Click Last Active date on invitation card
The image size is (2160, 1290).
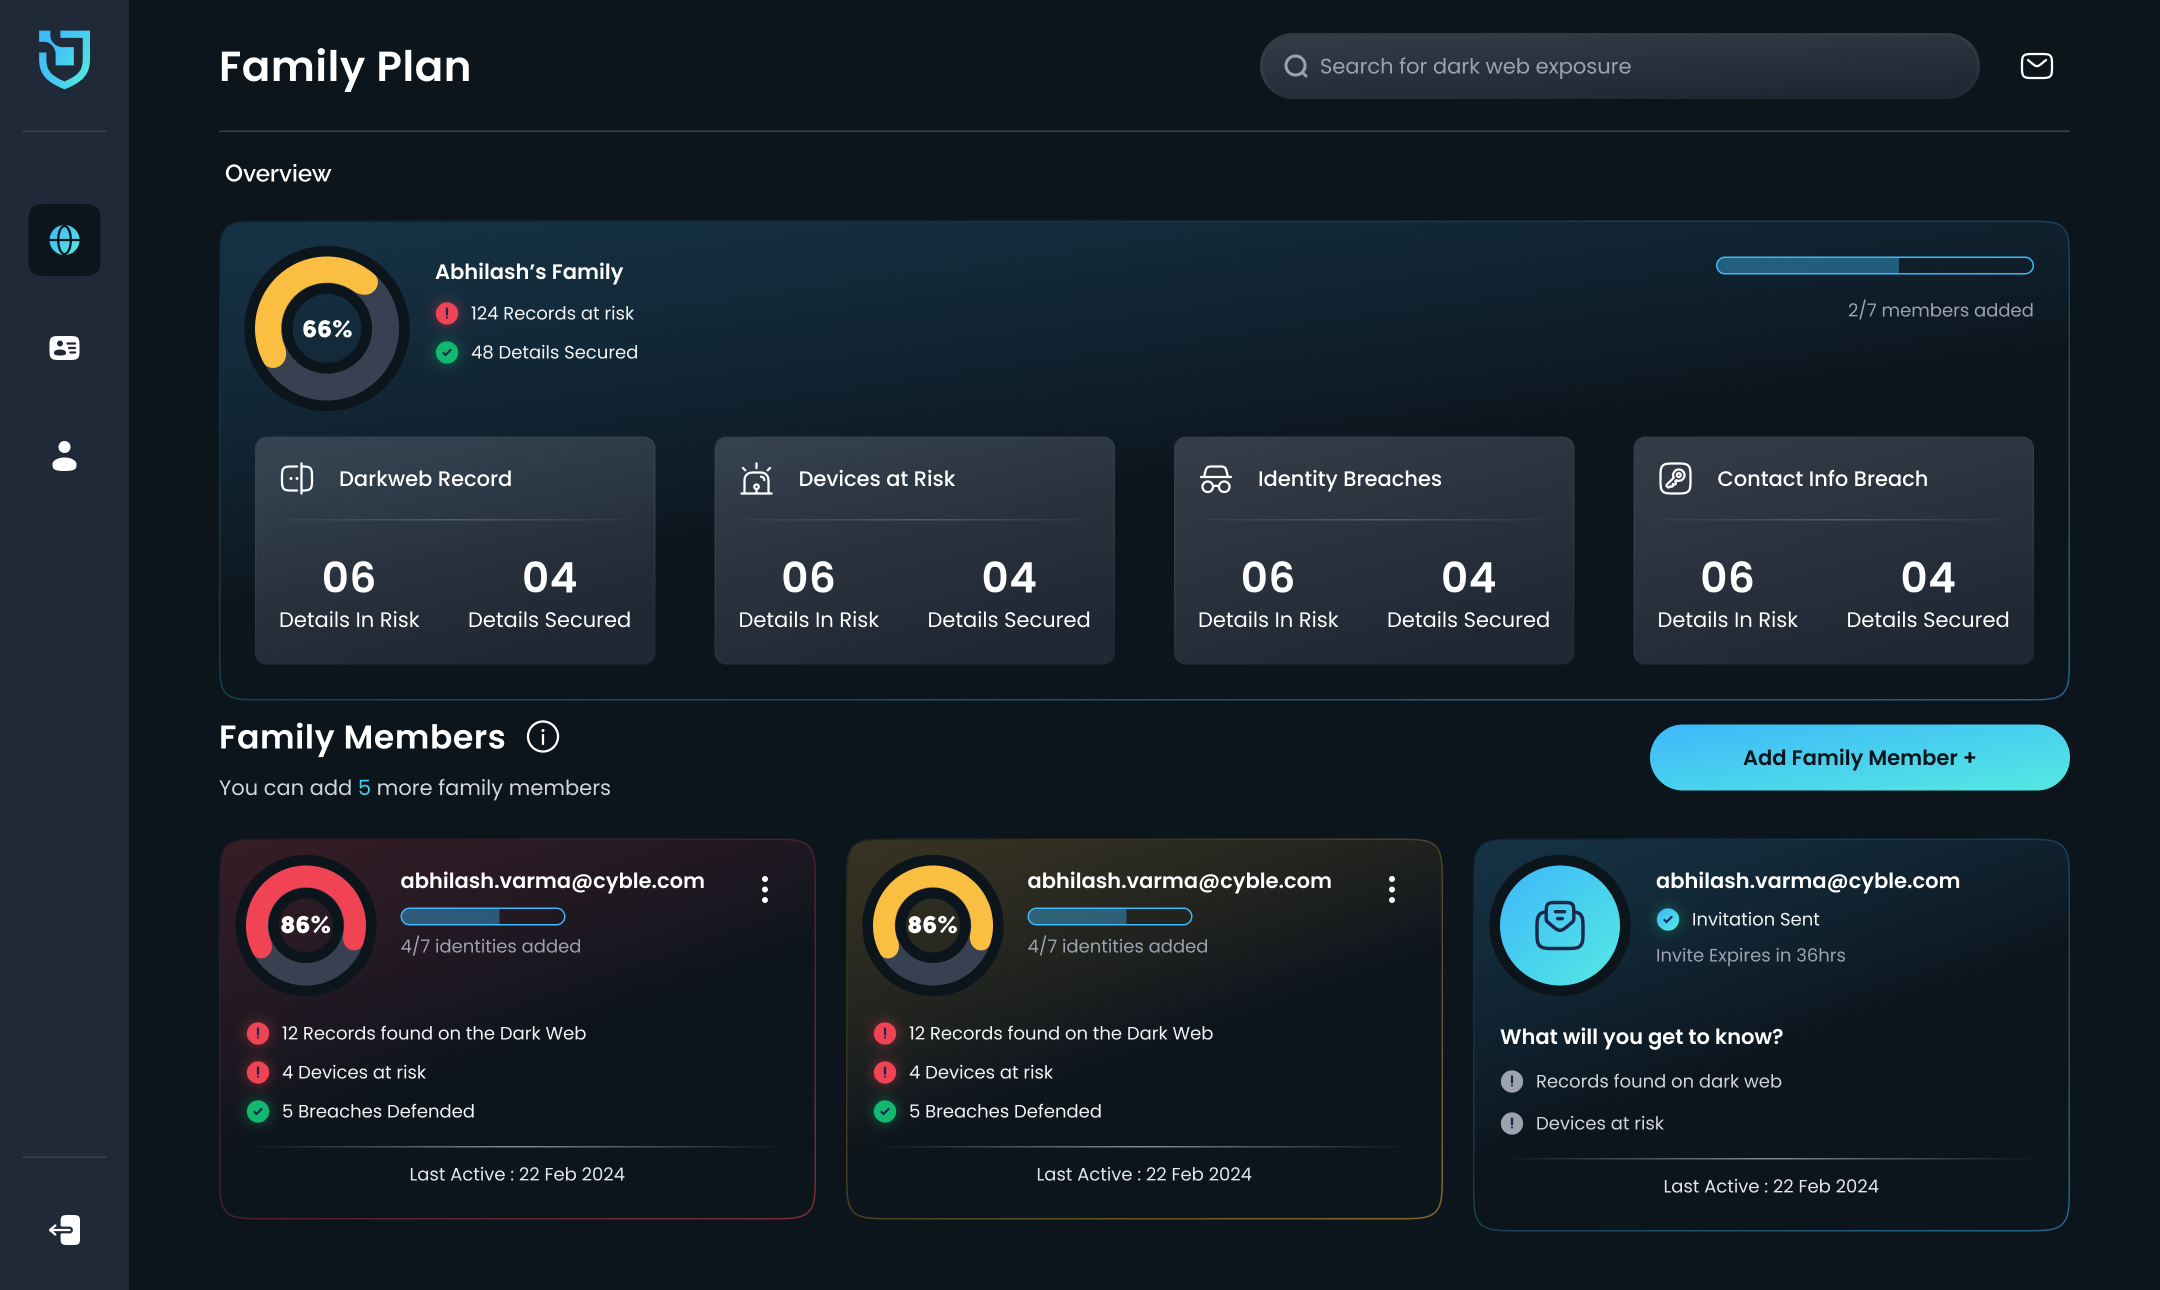(x=1771, y=1186)
